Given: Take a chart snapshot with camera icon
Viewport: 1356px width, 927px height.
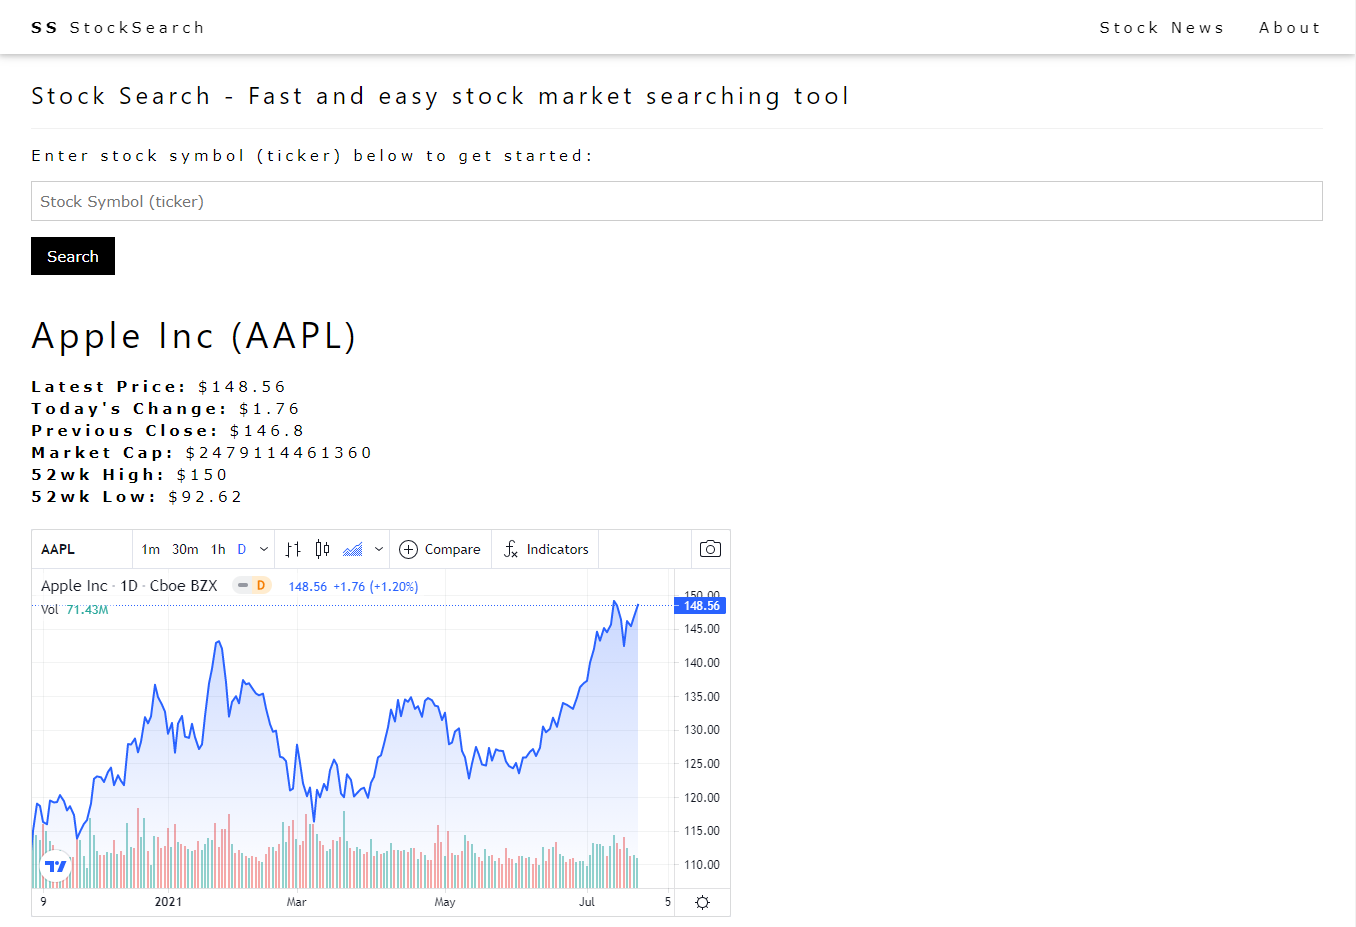Looking at the screenshot, I should pos(710,549).
